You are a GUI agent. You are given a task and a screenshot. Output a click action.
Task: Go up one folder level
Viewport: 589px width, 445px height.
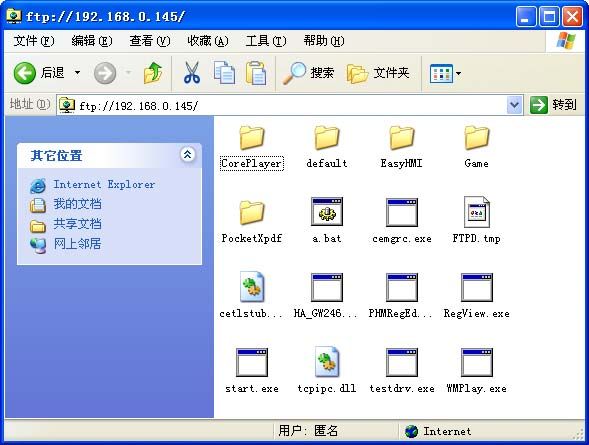coord(153,73)
